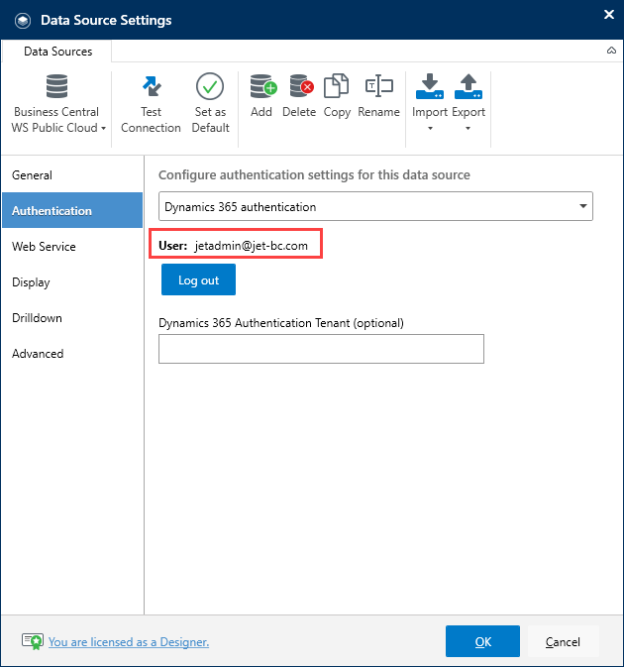
Task: Focus the Dynamics 365 Authentication Tenant field
Action: [321, 349]
